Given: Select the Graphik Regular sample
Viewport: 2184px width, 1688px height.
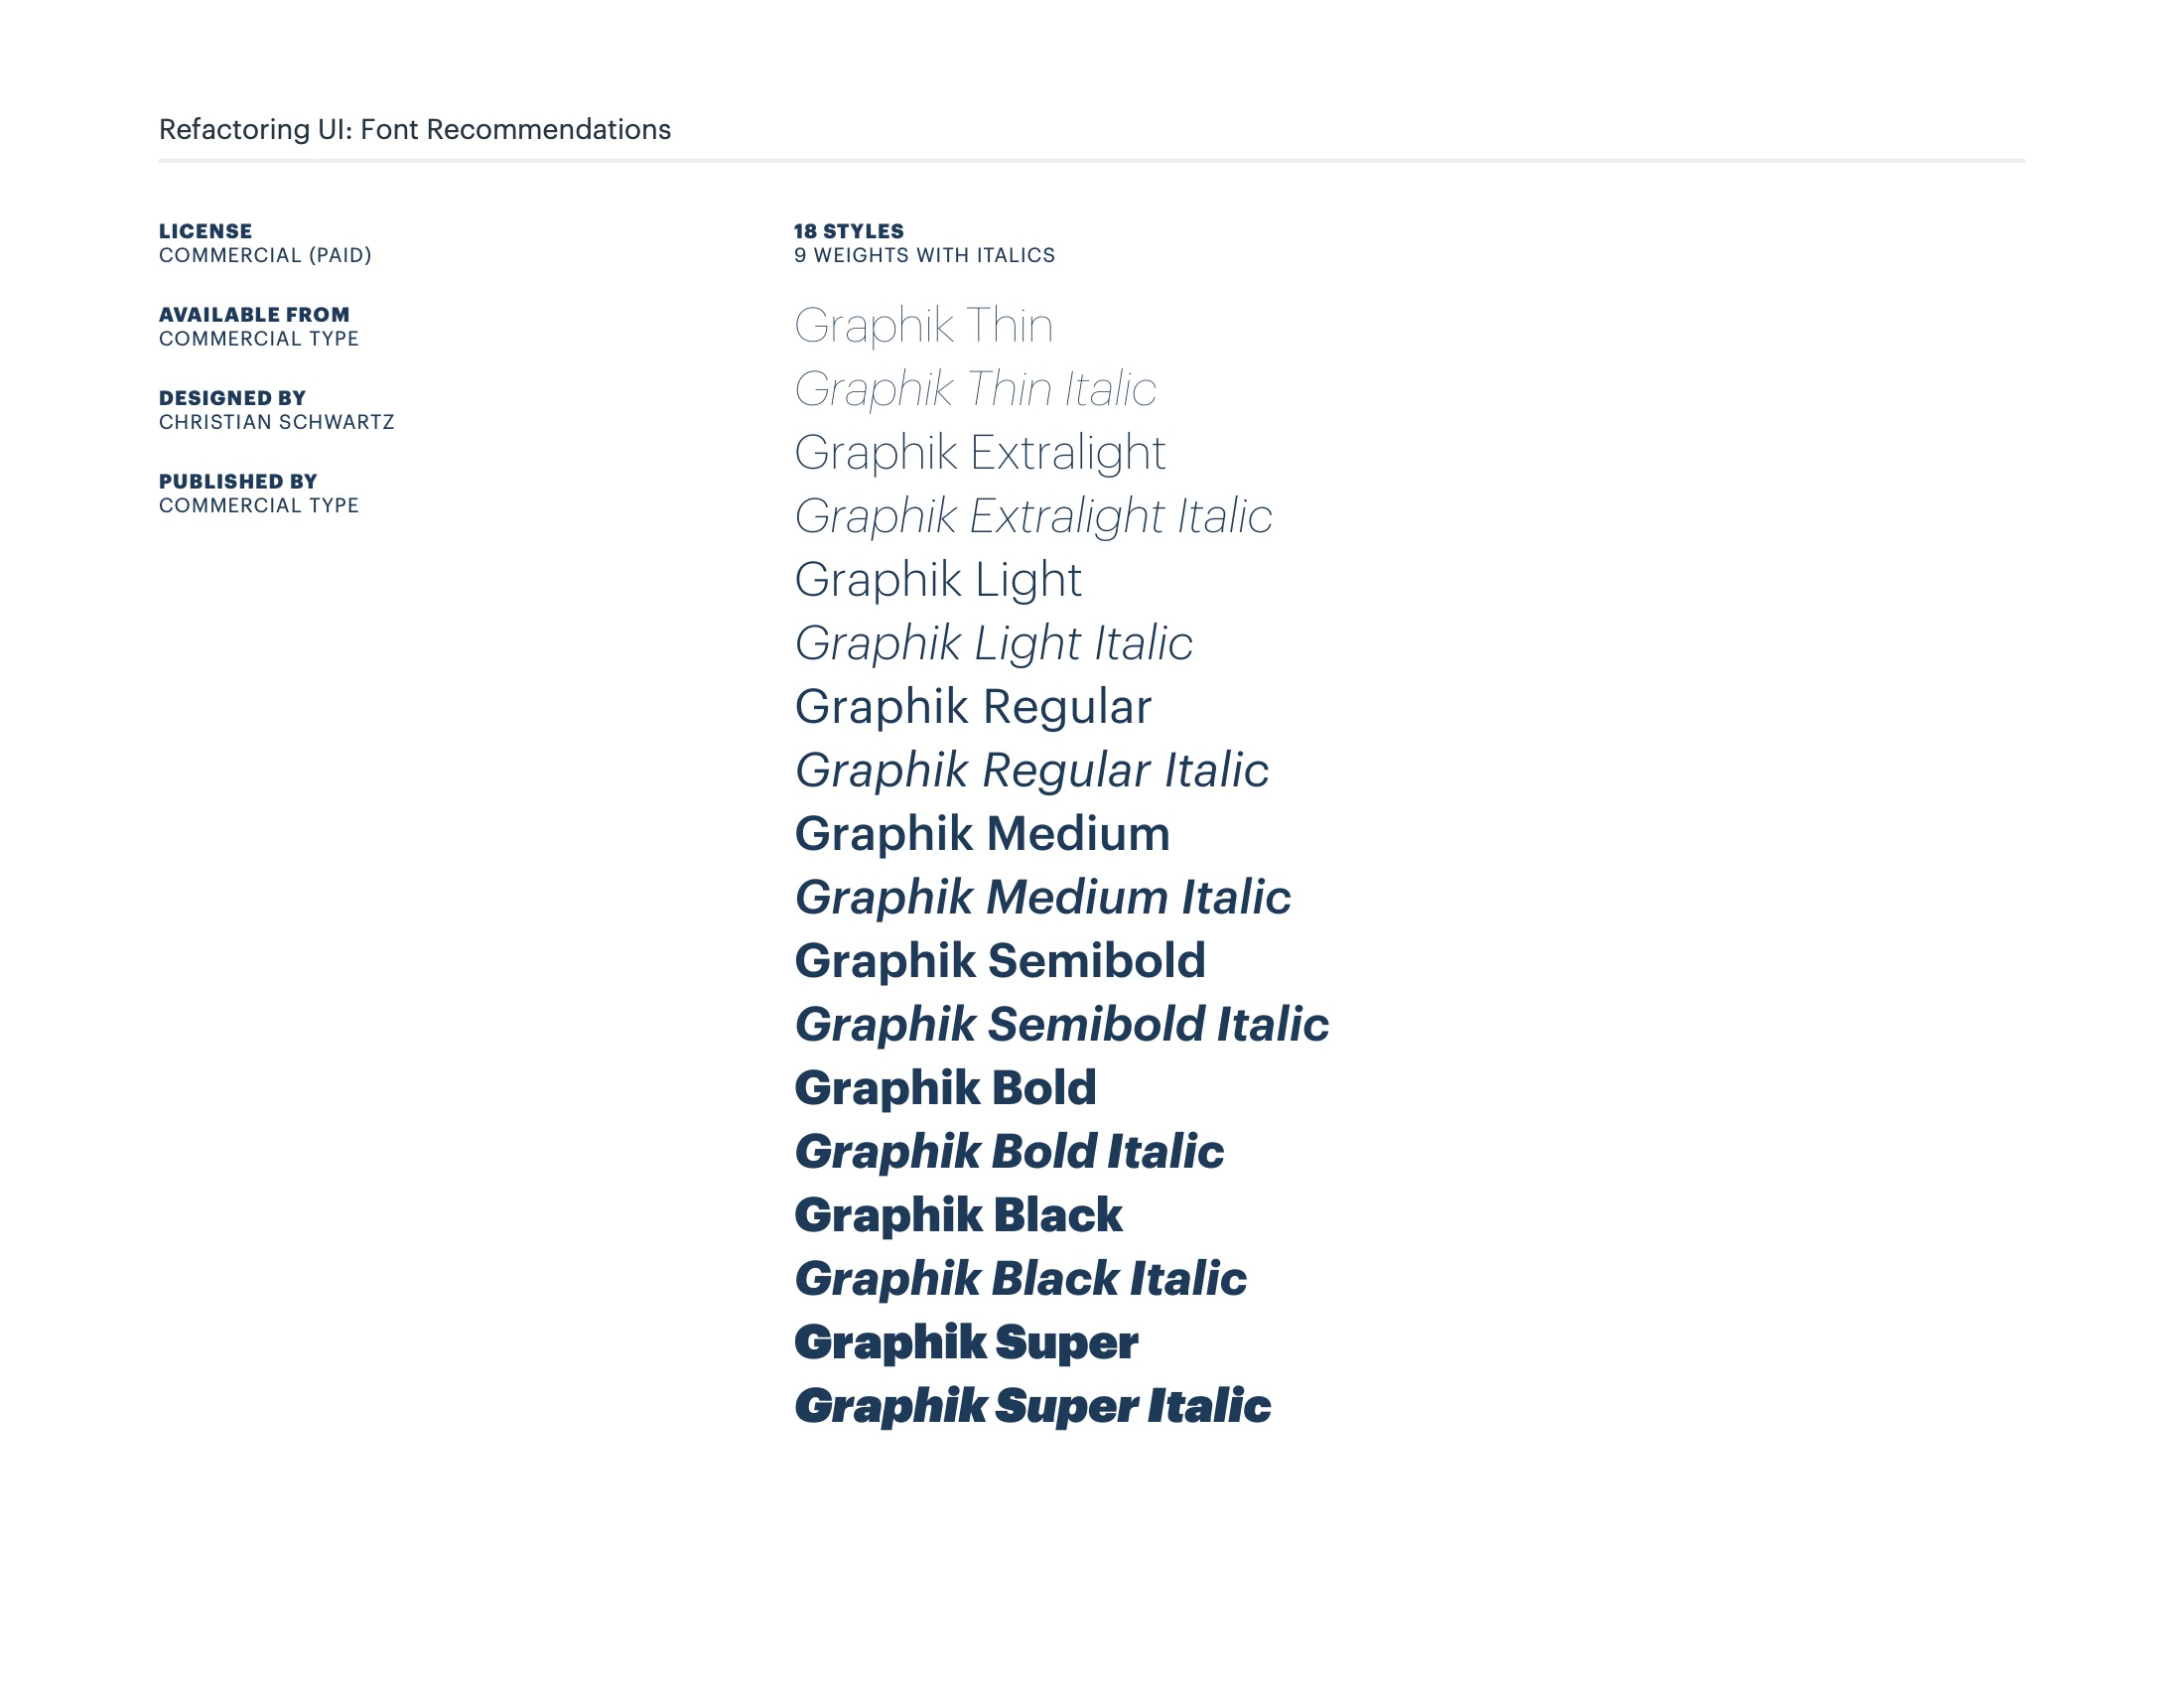Looking at the screenshot, I should click(x=973, y=708).
